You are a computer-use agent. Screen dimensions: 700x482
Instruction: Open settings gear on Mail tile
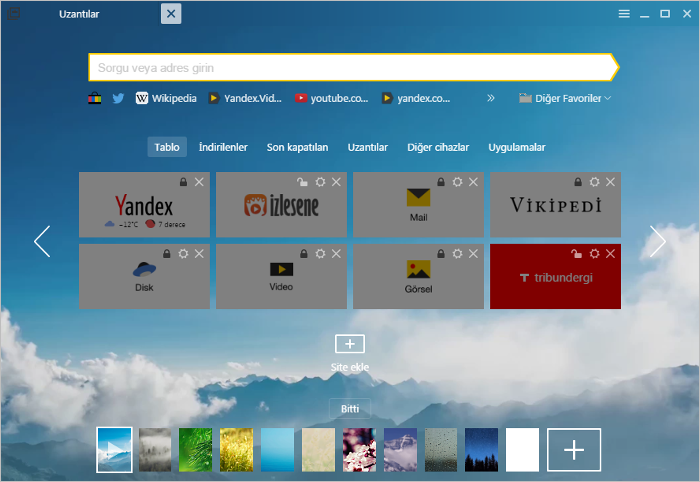click(457, 182)
